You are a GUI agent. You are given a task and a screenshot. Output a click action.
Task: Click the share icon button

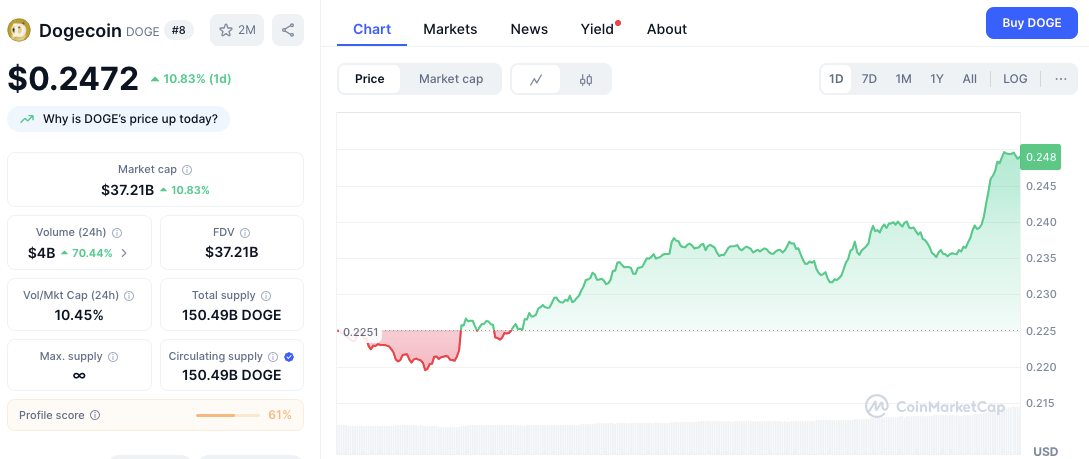[288, 30]
